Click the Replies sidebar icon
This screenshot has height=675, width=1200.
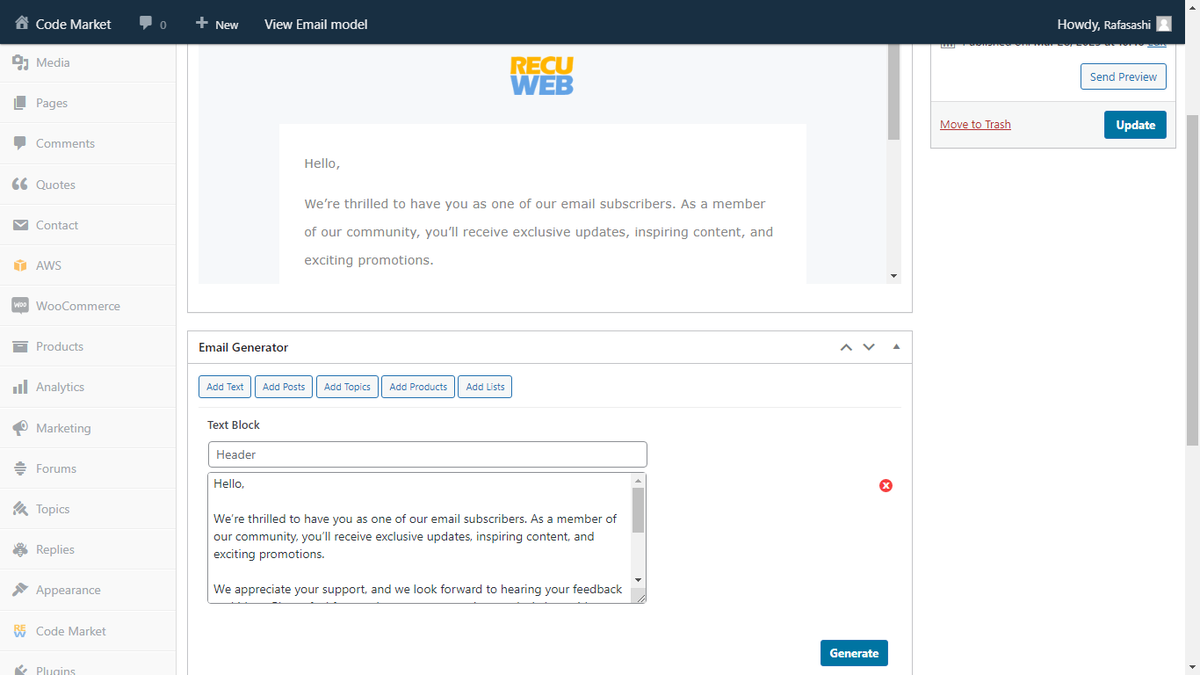[x=20, y=549]
